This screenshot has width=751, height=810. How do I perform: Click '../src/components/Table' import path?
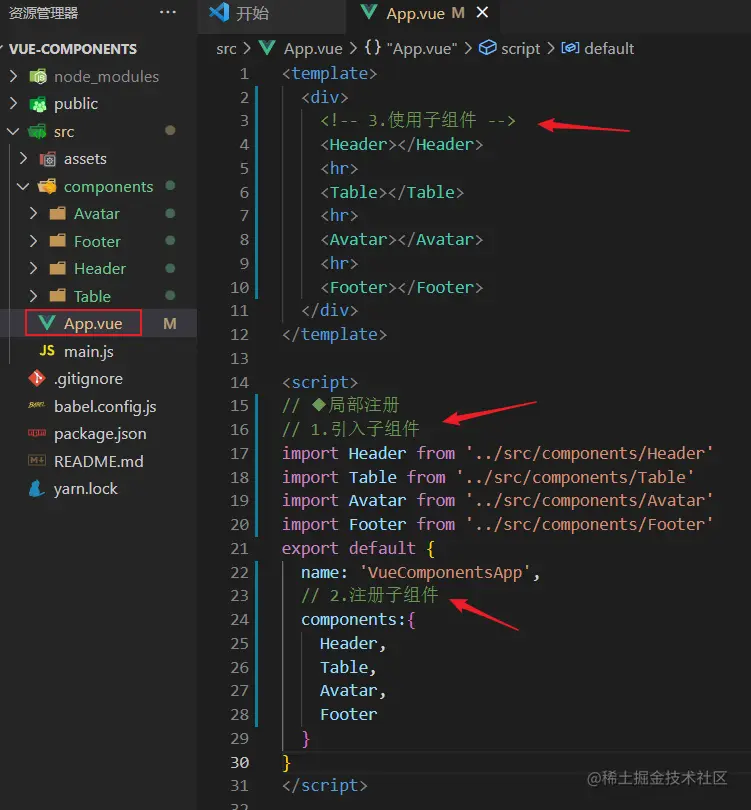point(575,477)
